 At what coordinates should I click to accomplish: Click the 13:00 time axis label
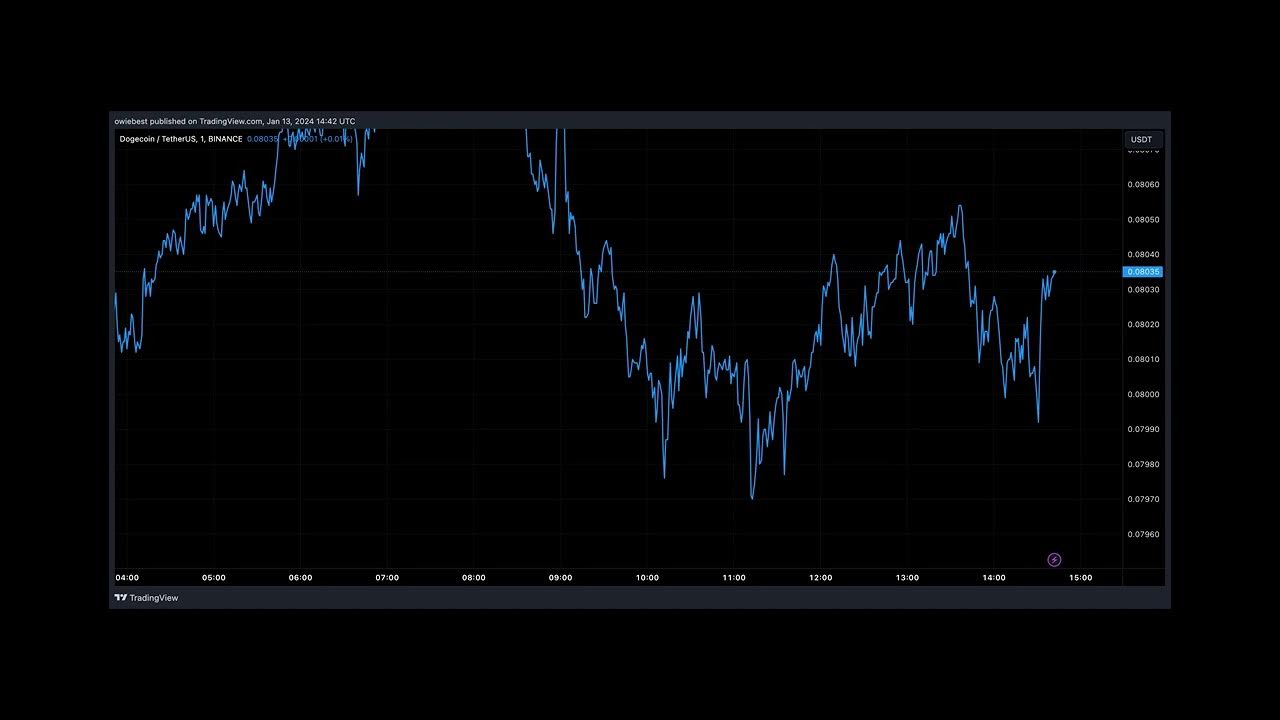pyautogui.click(x=907, y=577)
